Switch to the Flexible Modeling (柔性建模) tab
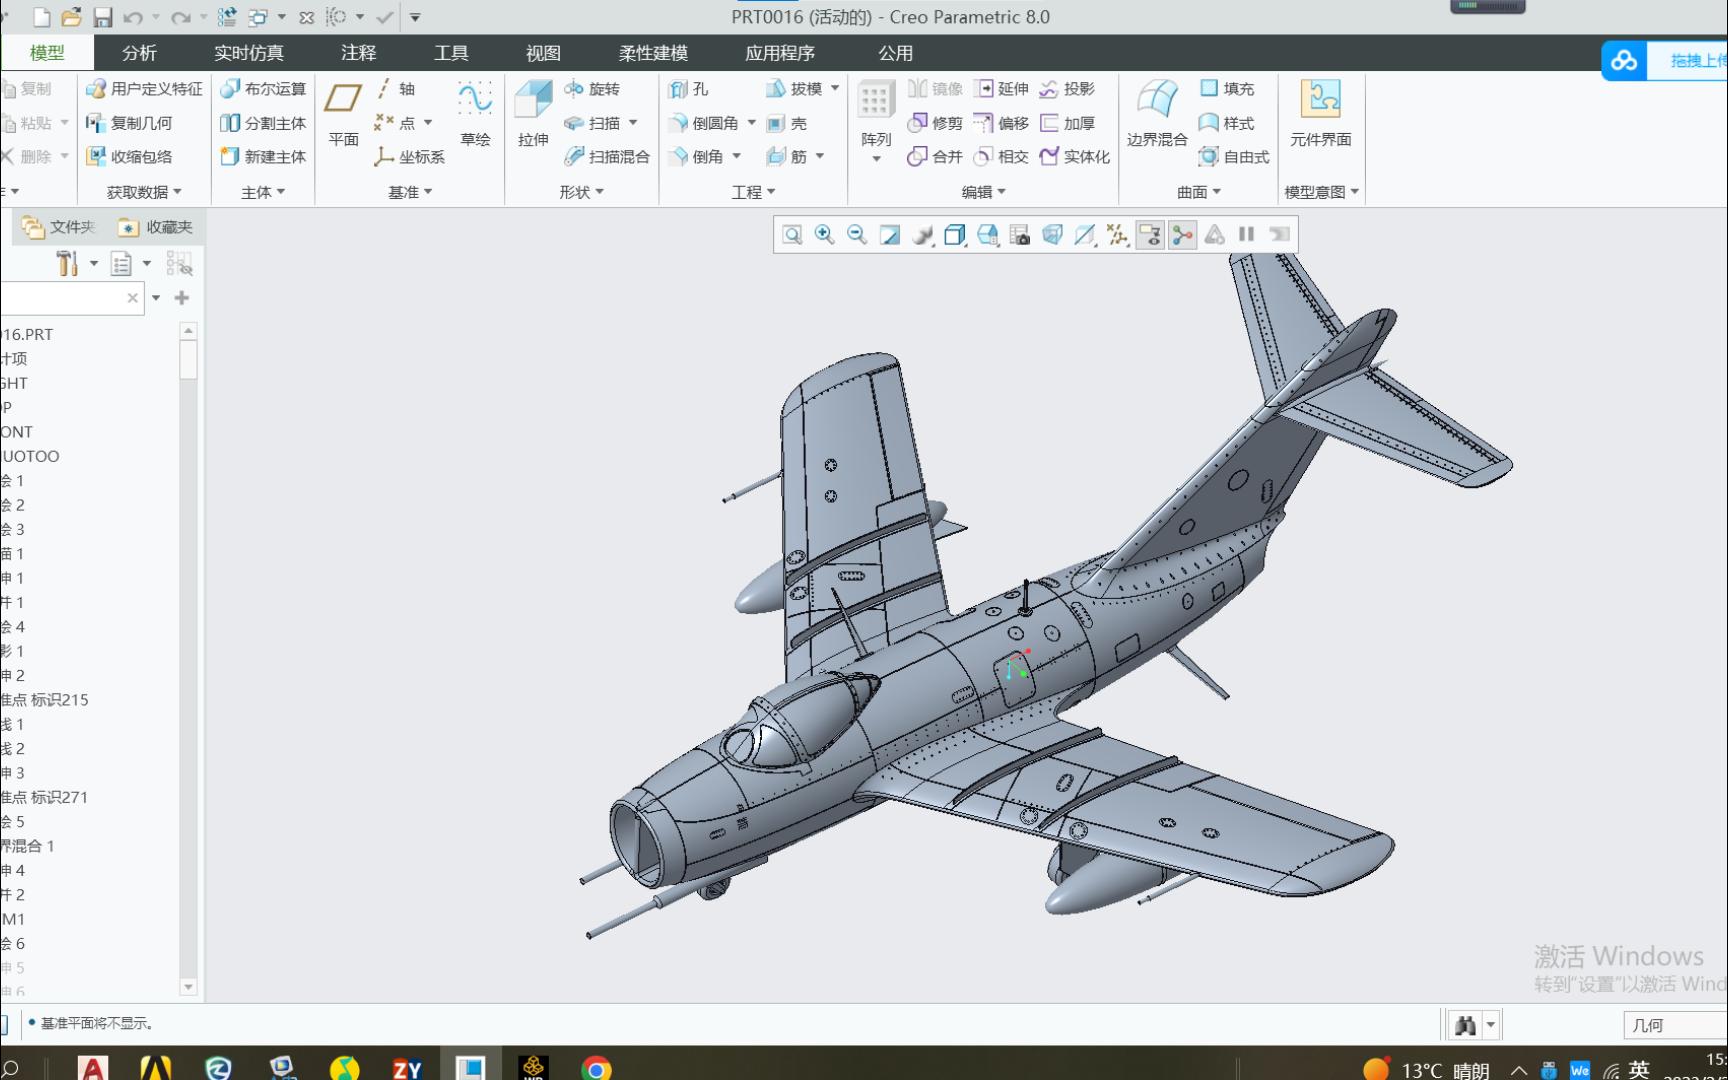Screen dimensions: 1728x1080 pyautogui.click(x=653, y=53)
